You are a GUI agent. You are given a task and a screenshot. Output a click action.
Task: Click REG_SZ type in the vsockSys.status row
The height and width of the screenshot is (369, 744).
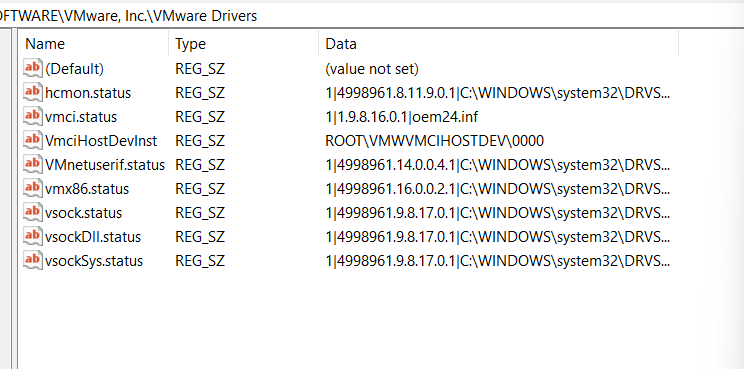click(x=200, y=261)
